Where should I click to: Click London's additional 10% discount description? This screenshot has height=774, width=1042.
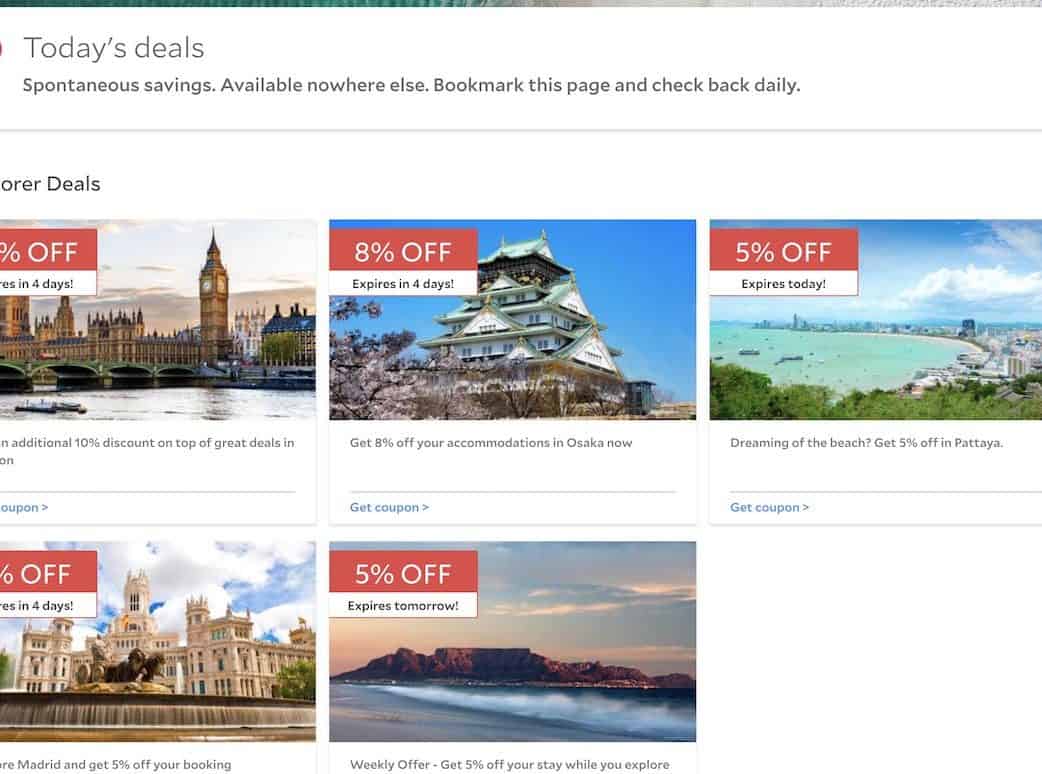(147, 451)
